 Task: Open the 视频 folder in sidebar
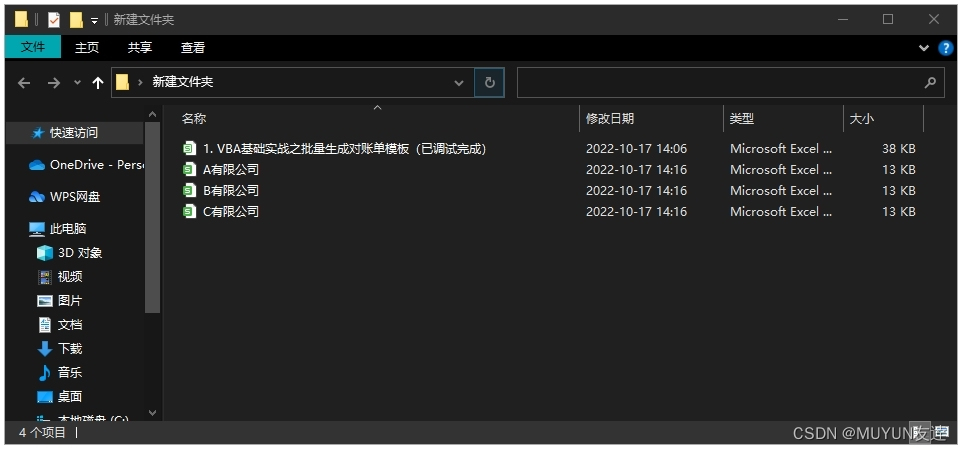coord(69,276)
